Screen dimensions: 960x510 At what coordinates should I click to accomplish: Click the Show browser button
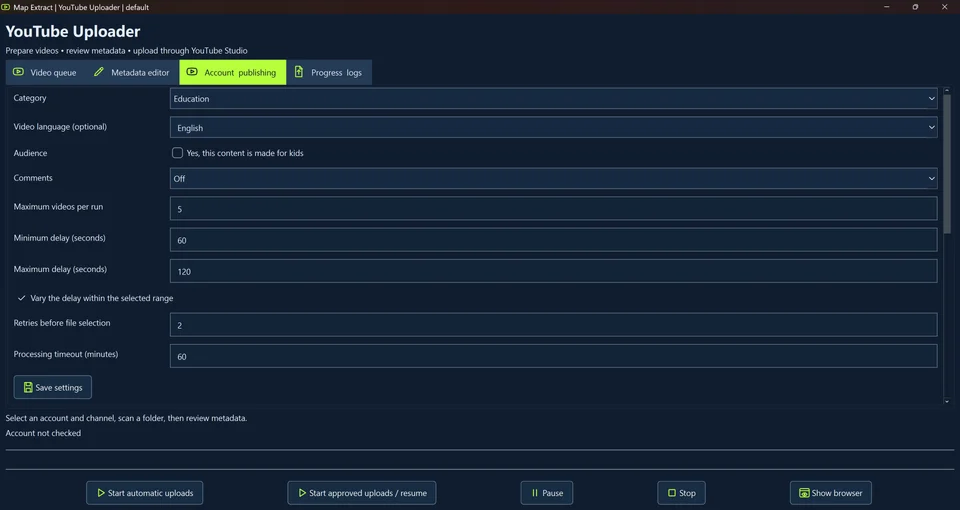pyautogui.click(x=831, y=493)
